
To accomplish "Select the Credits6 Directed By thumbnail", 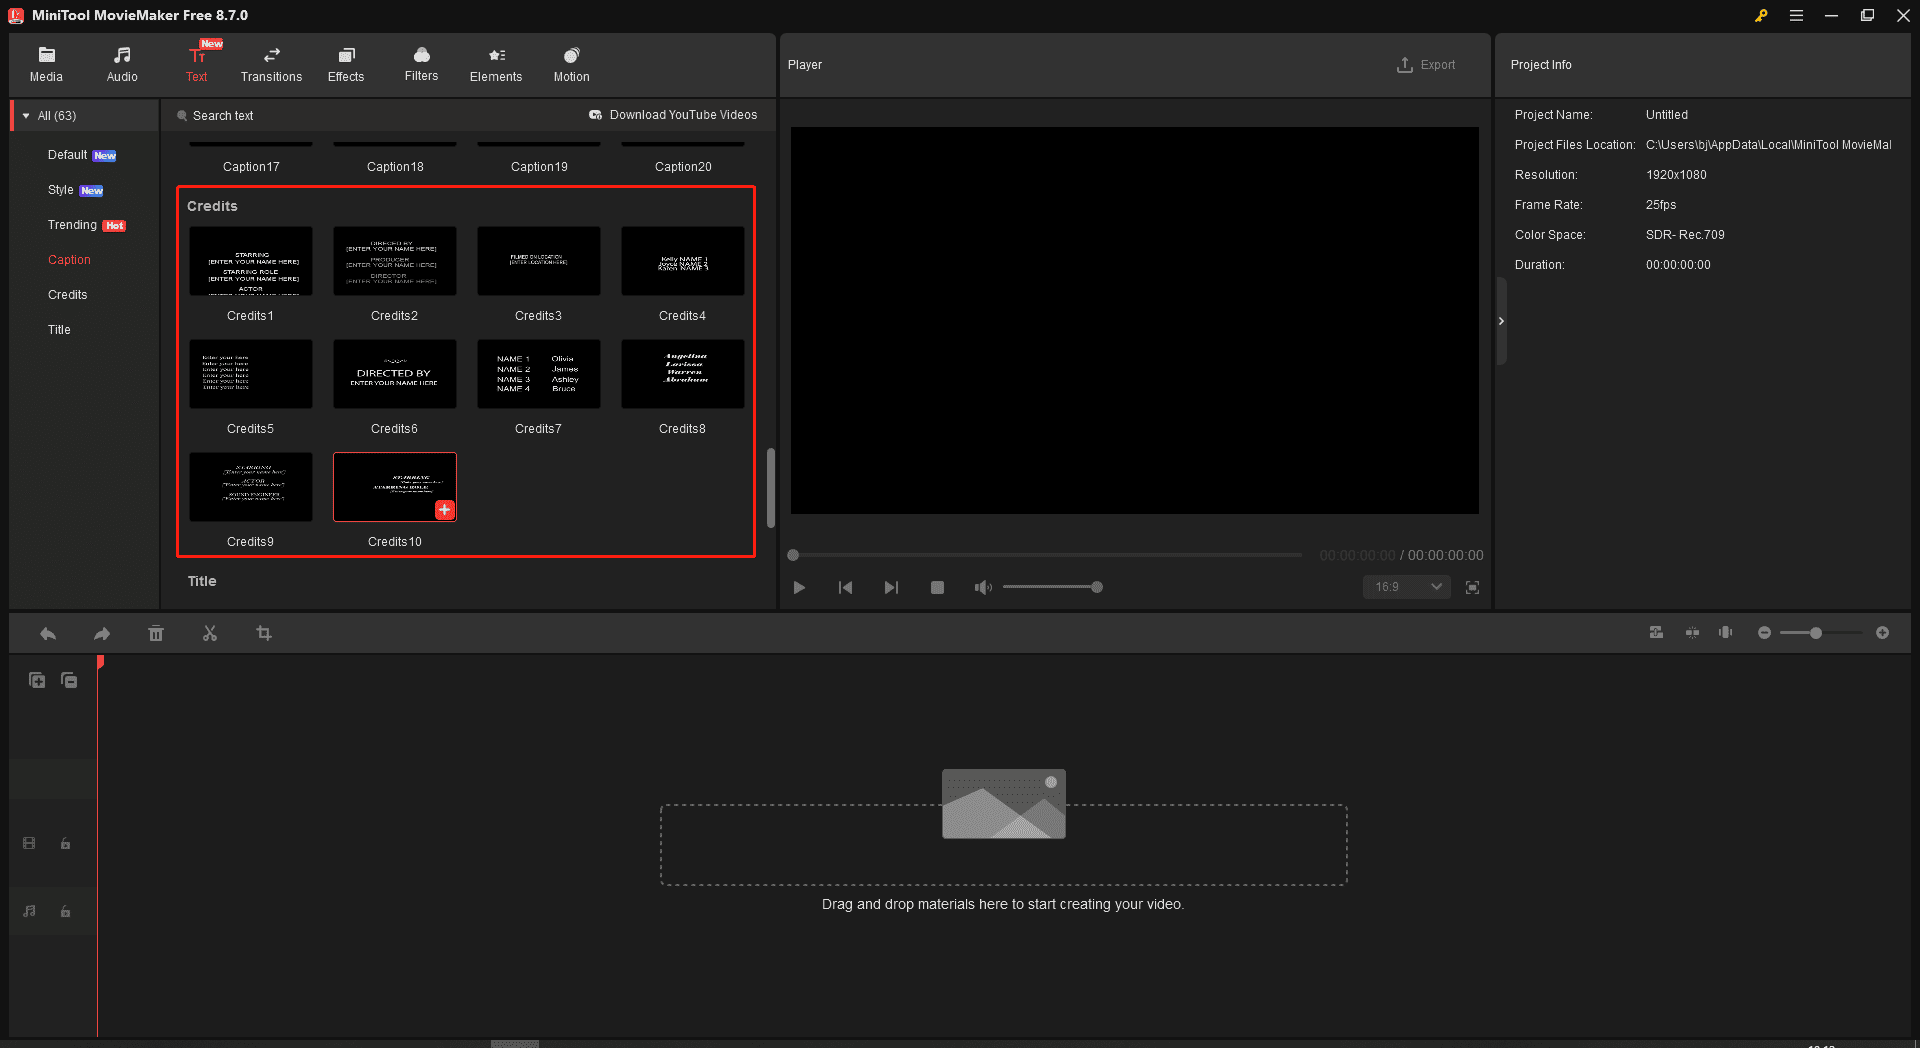I will [x=395, y=374].
